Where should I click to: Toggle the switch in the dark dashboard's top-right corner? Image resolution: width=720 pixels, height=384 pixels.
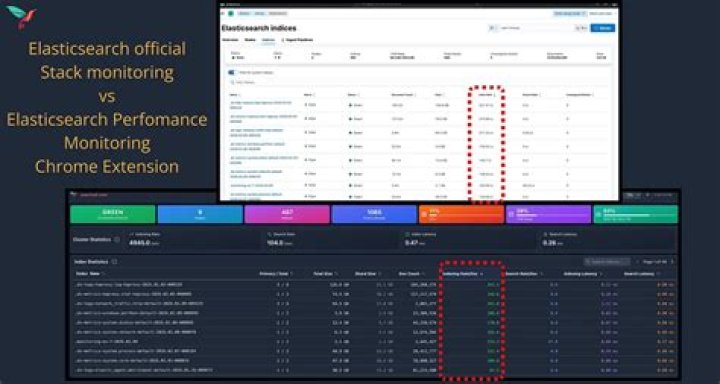coord(634,195)
